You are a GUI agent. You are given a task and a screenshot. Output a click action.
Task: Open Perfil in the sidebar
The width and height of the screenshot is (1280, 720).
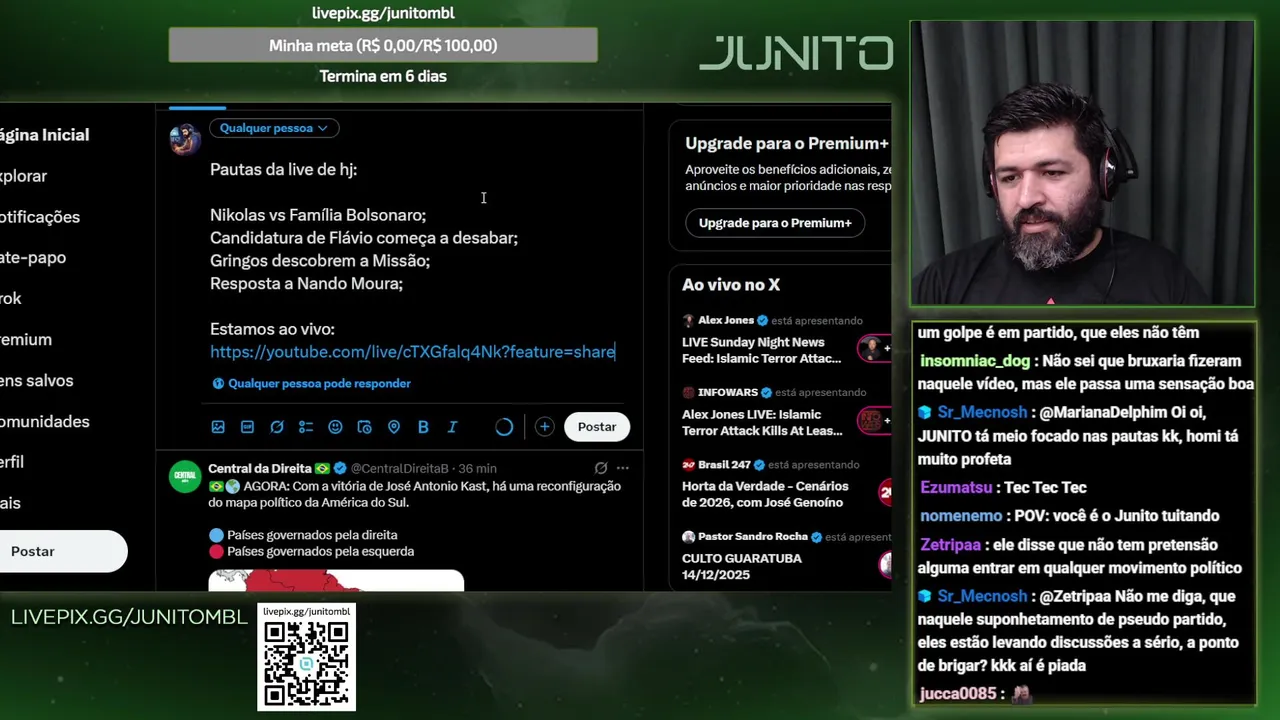(x=12, y=462)
